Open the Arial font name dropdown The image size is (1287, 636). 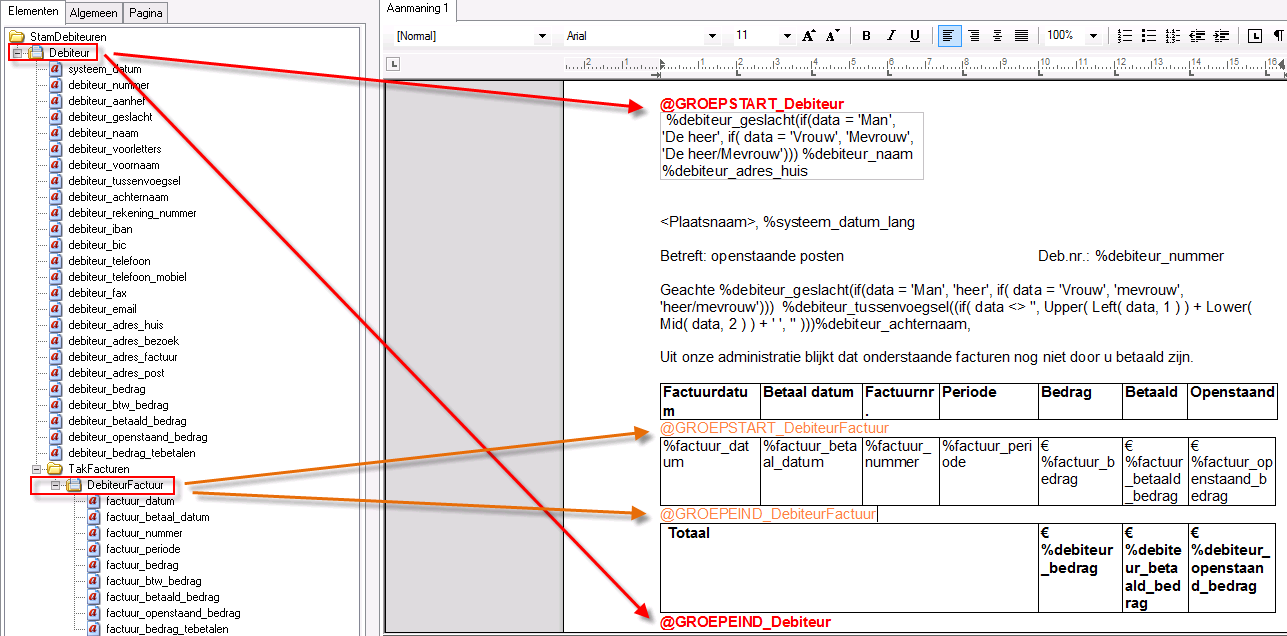click(x=712, y=36)
